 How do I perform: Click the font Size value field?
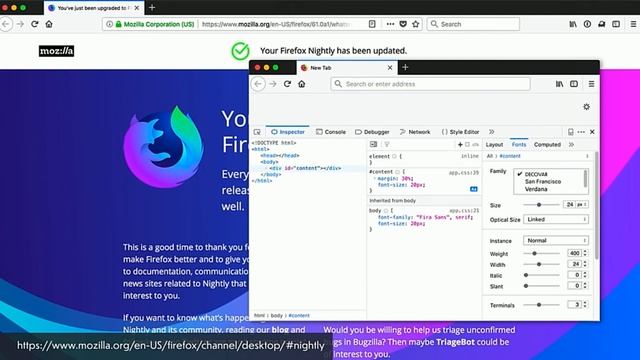[569, 204]
